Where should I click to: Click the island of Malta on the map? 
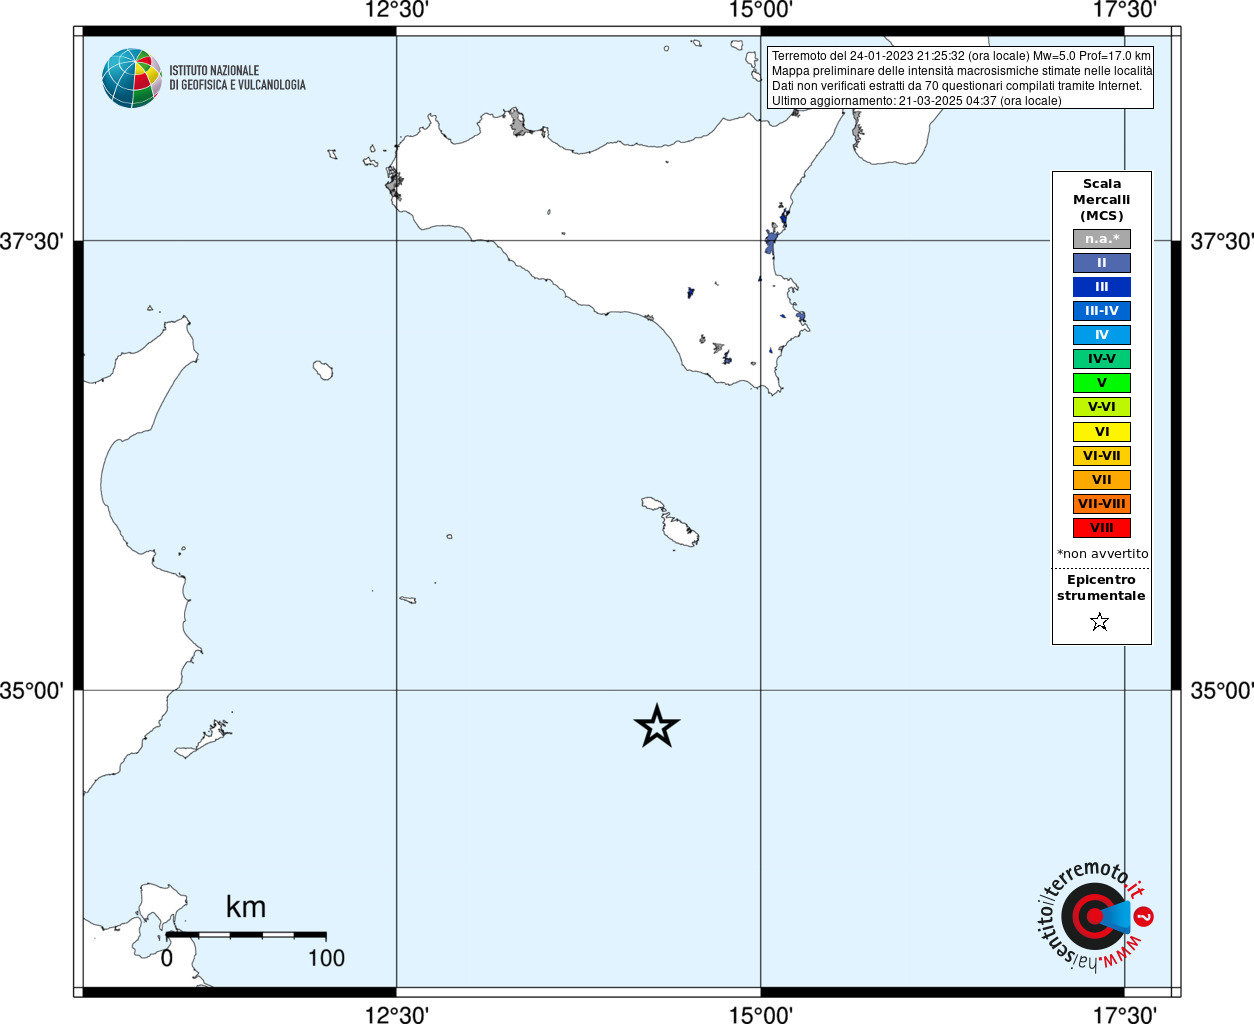pyautogui.click(x=680, y=532)
